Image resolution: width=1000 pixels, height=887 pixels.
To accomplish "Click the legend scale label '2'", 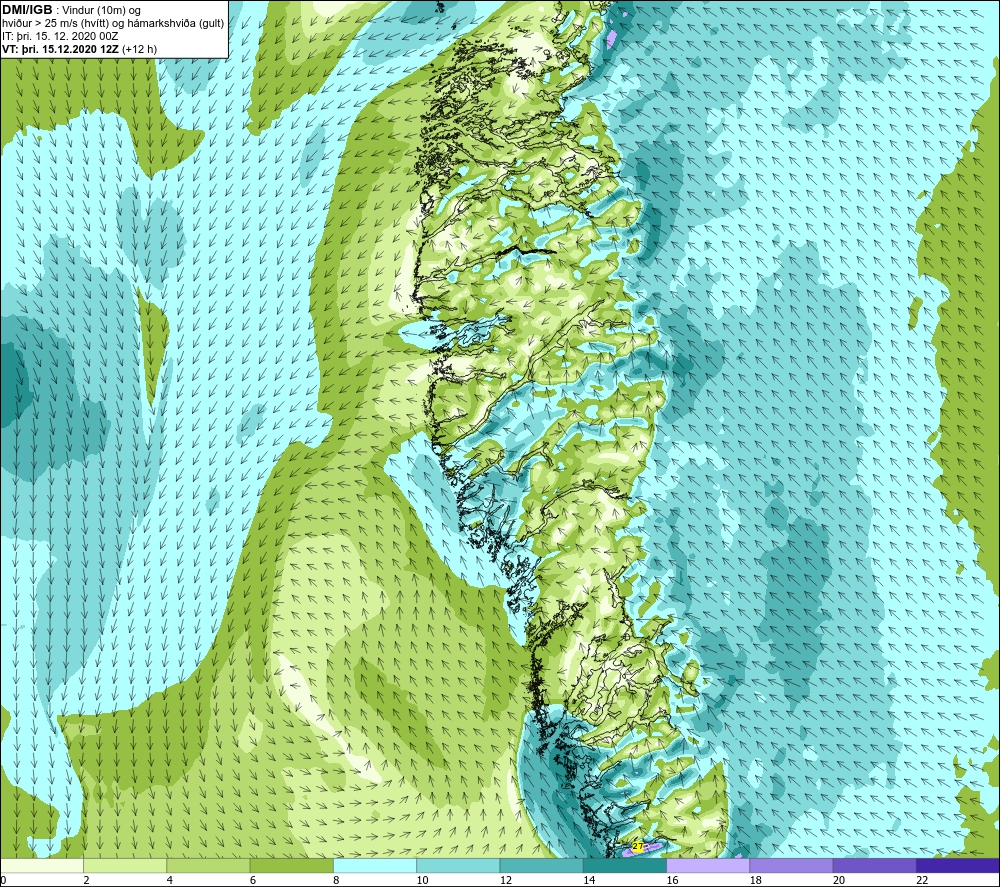I will [86, 880].
